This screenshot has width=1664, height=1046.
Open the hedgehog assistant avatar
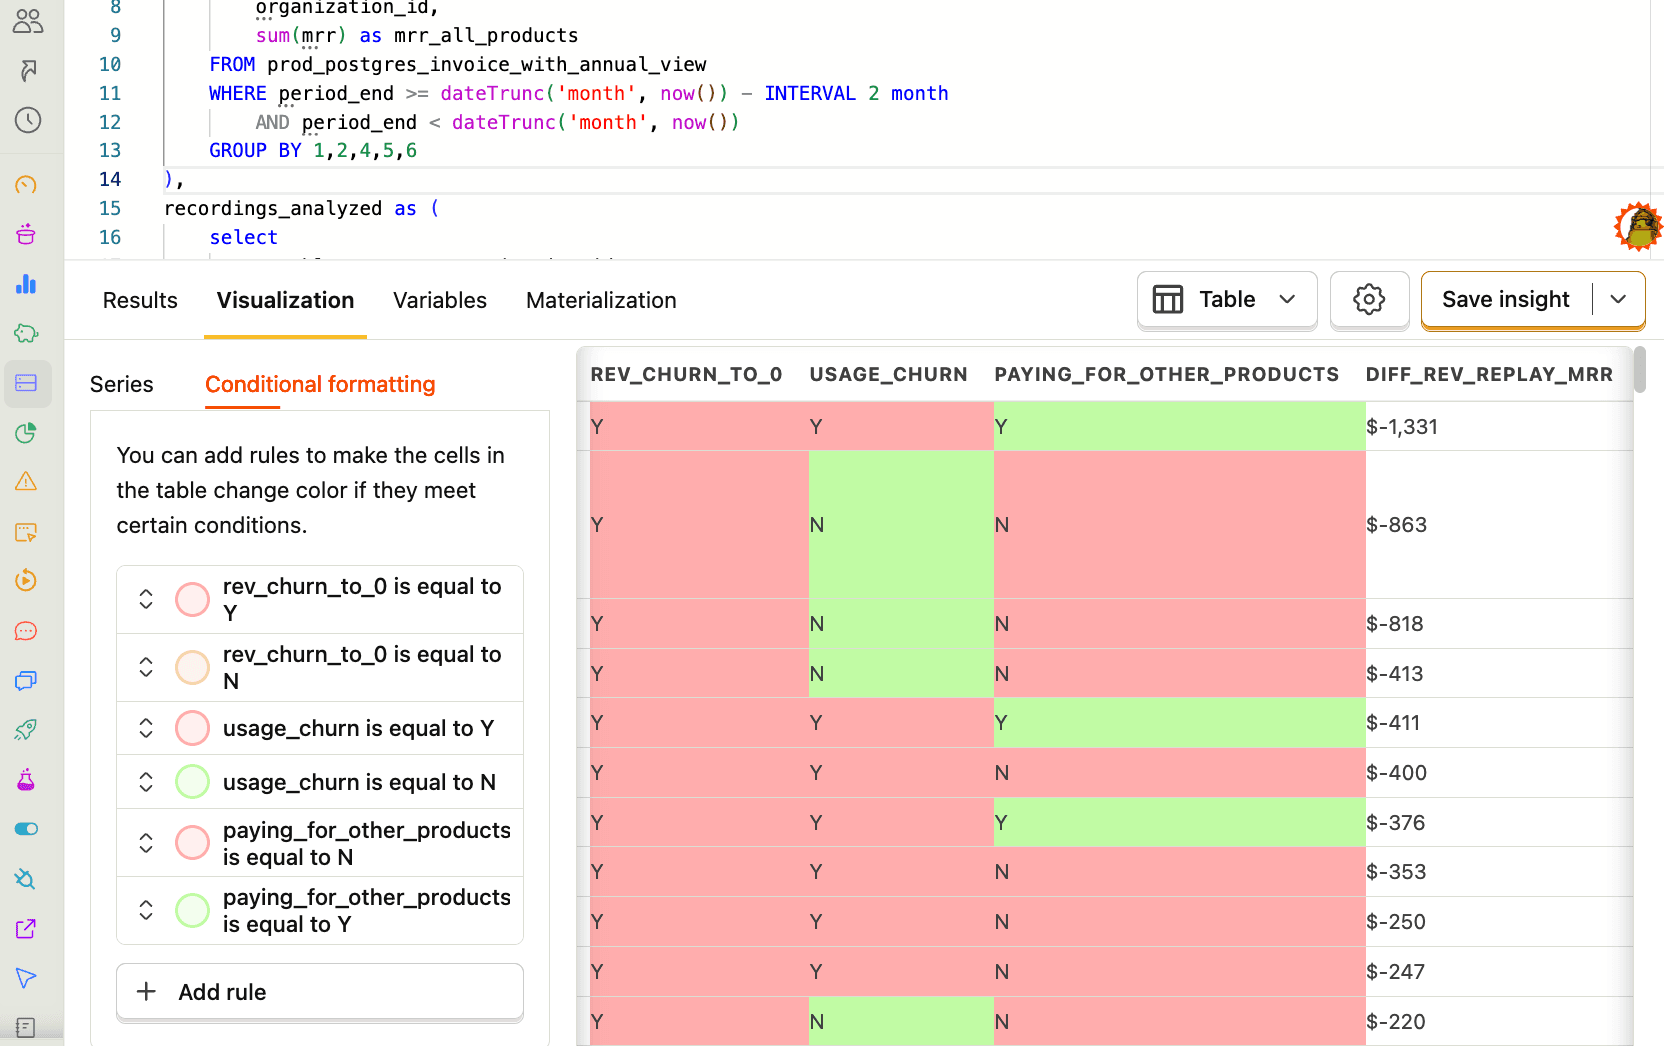(x=1638, y=226)
